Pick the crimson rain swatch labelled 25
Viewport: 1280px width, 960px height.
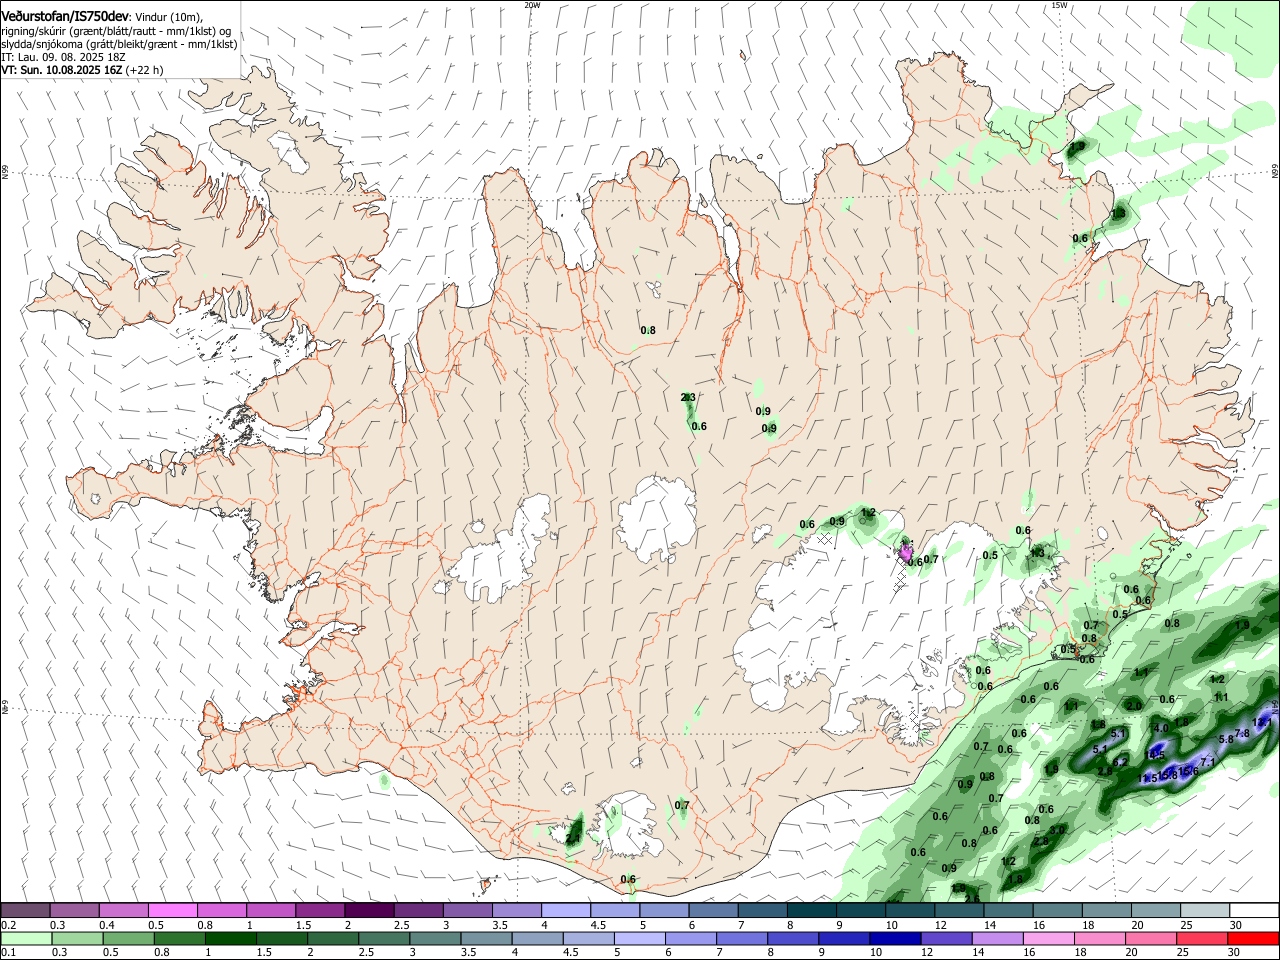1202,939
